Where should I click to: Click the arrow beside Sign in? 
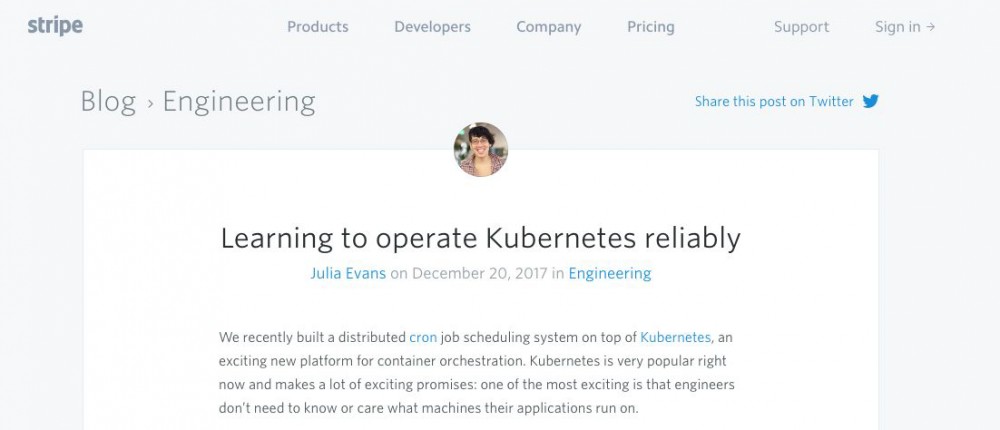(x=931, y=27)
